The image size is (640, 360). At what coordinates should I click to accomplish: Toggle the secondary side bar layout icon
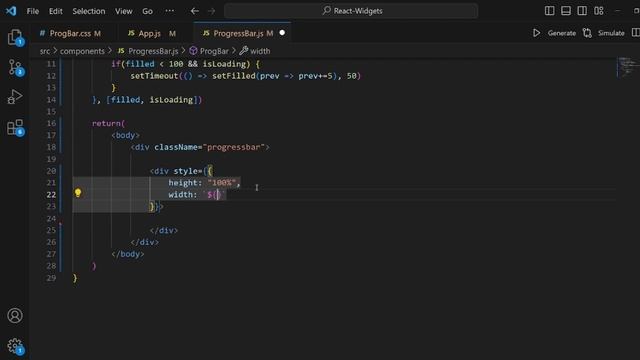[582, 11]
